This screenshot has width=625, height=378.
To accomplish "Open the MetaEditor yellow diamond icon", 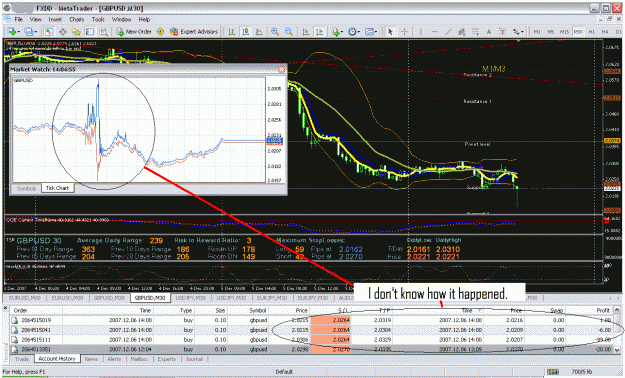I will 161,32.
